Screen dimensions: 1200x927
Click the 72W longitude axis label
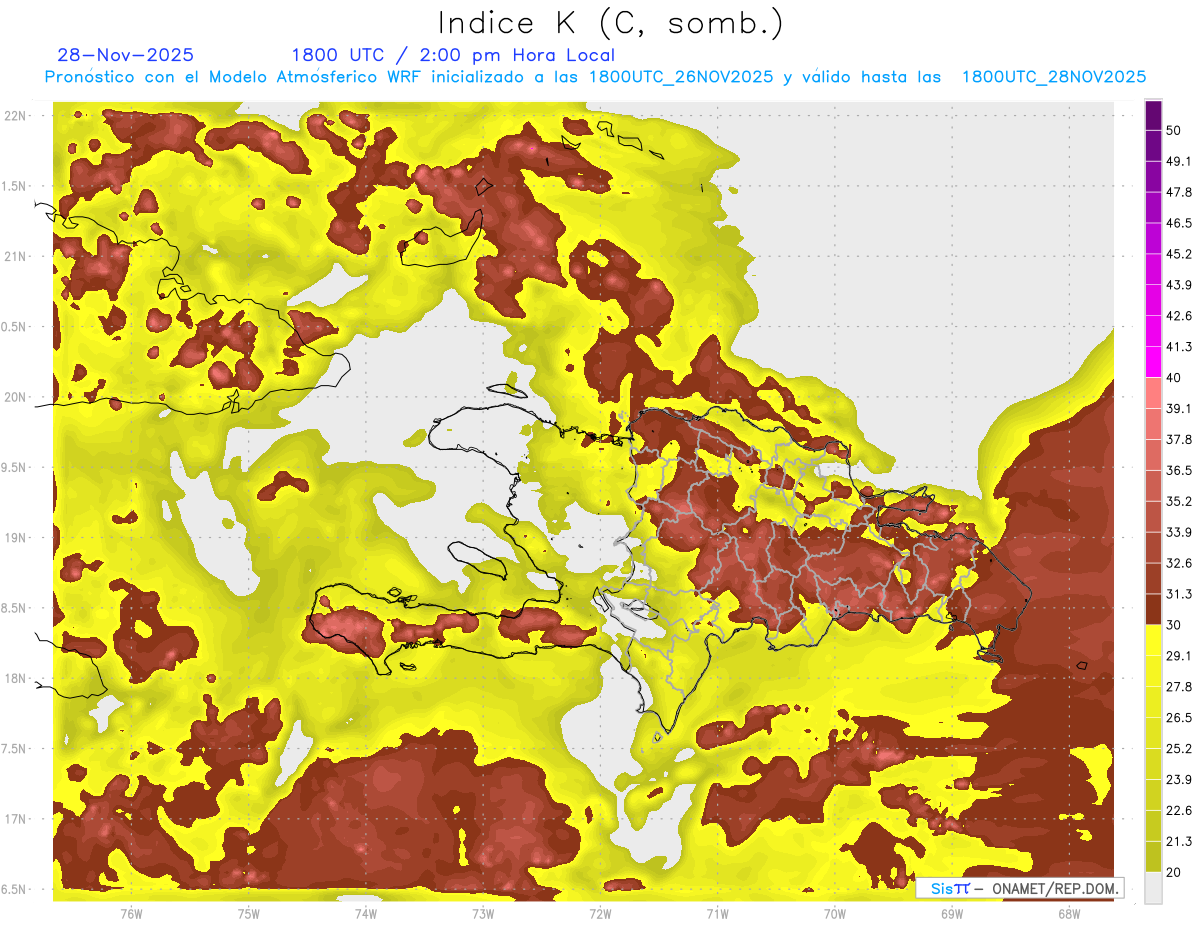tap(600, 913)
